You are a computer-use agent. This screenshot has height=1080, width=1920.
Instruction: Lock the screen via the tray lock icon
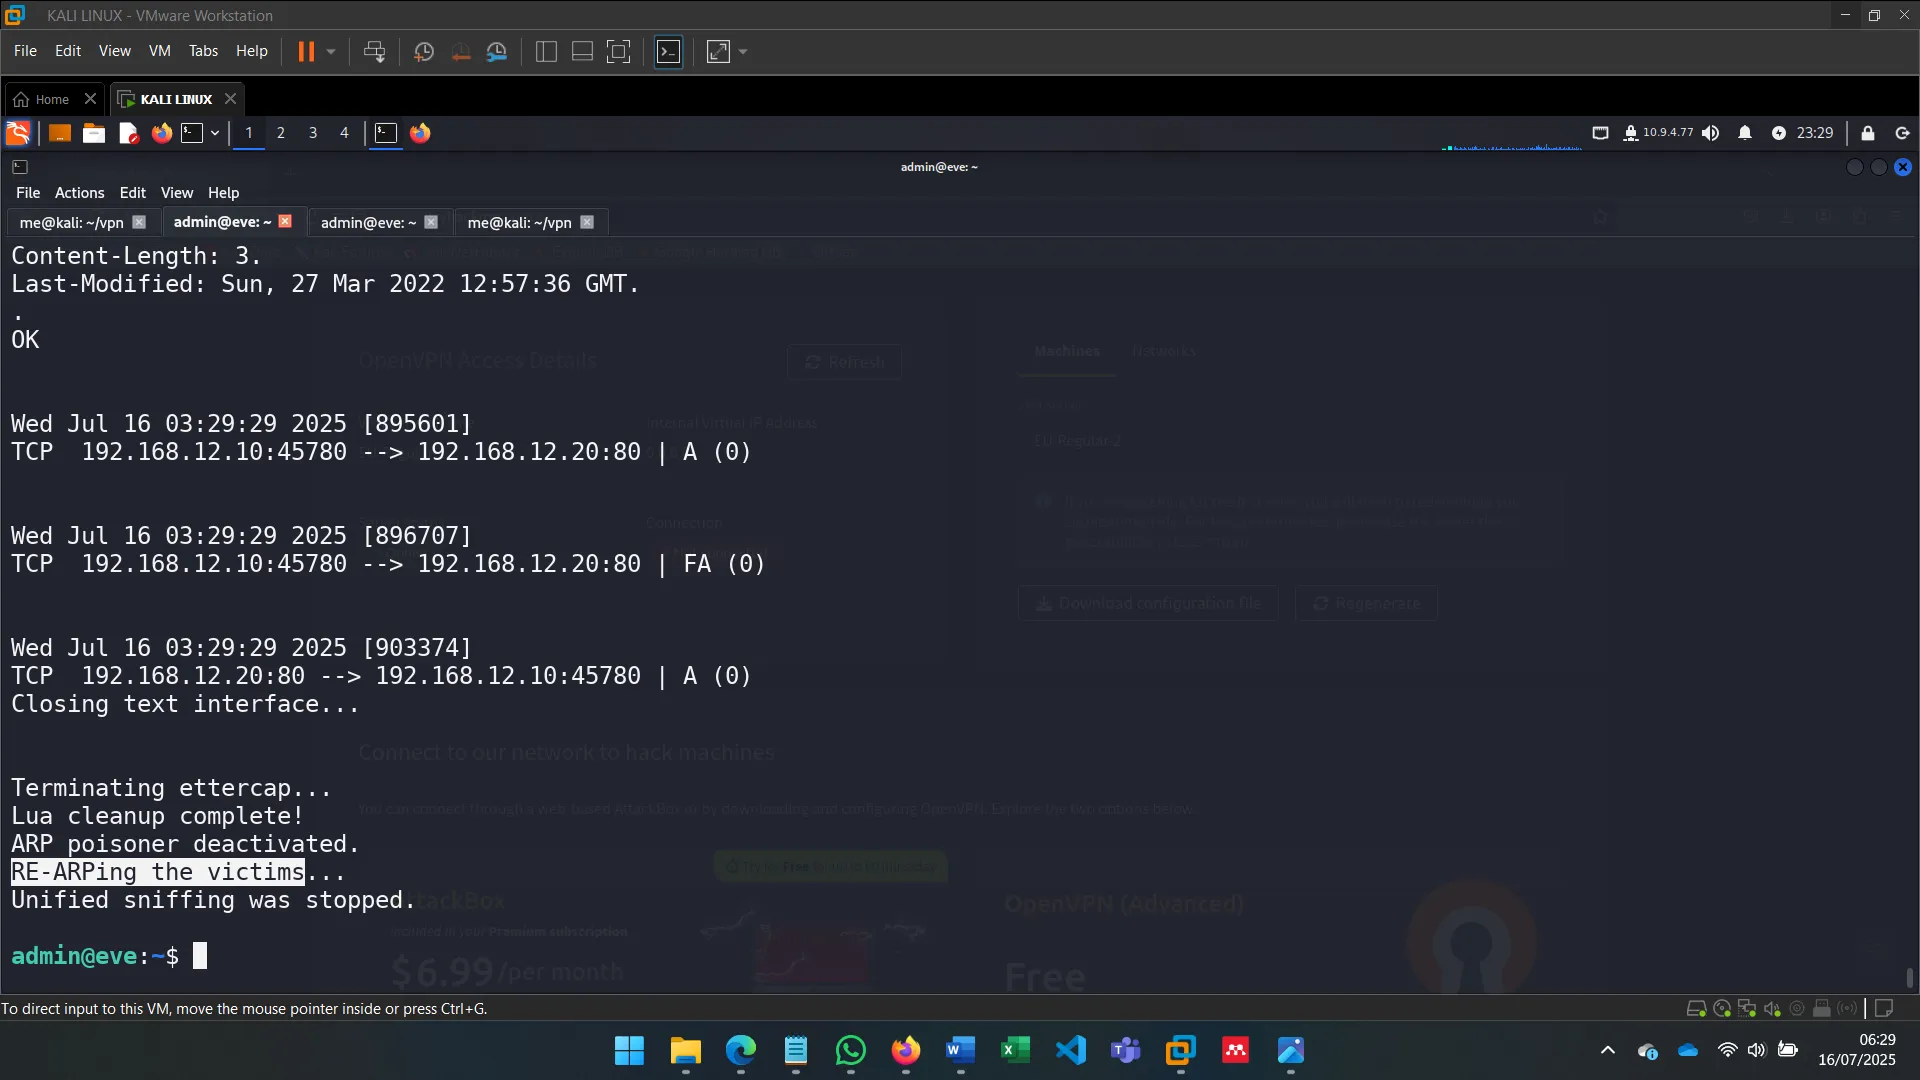(1866, 133)
